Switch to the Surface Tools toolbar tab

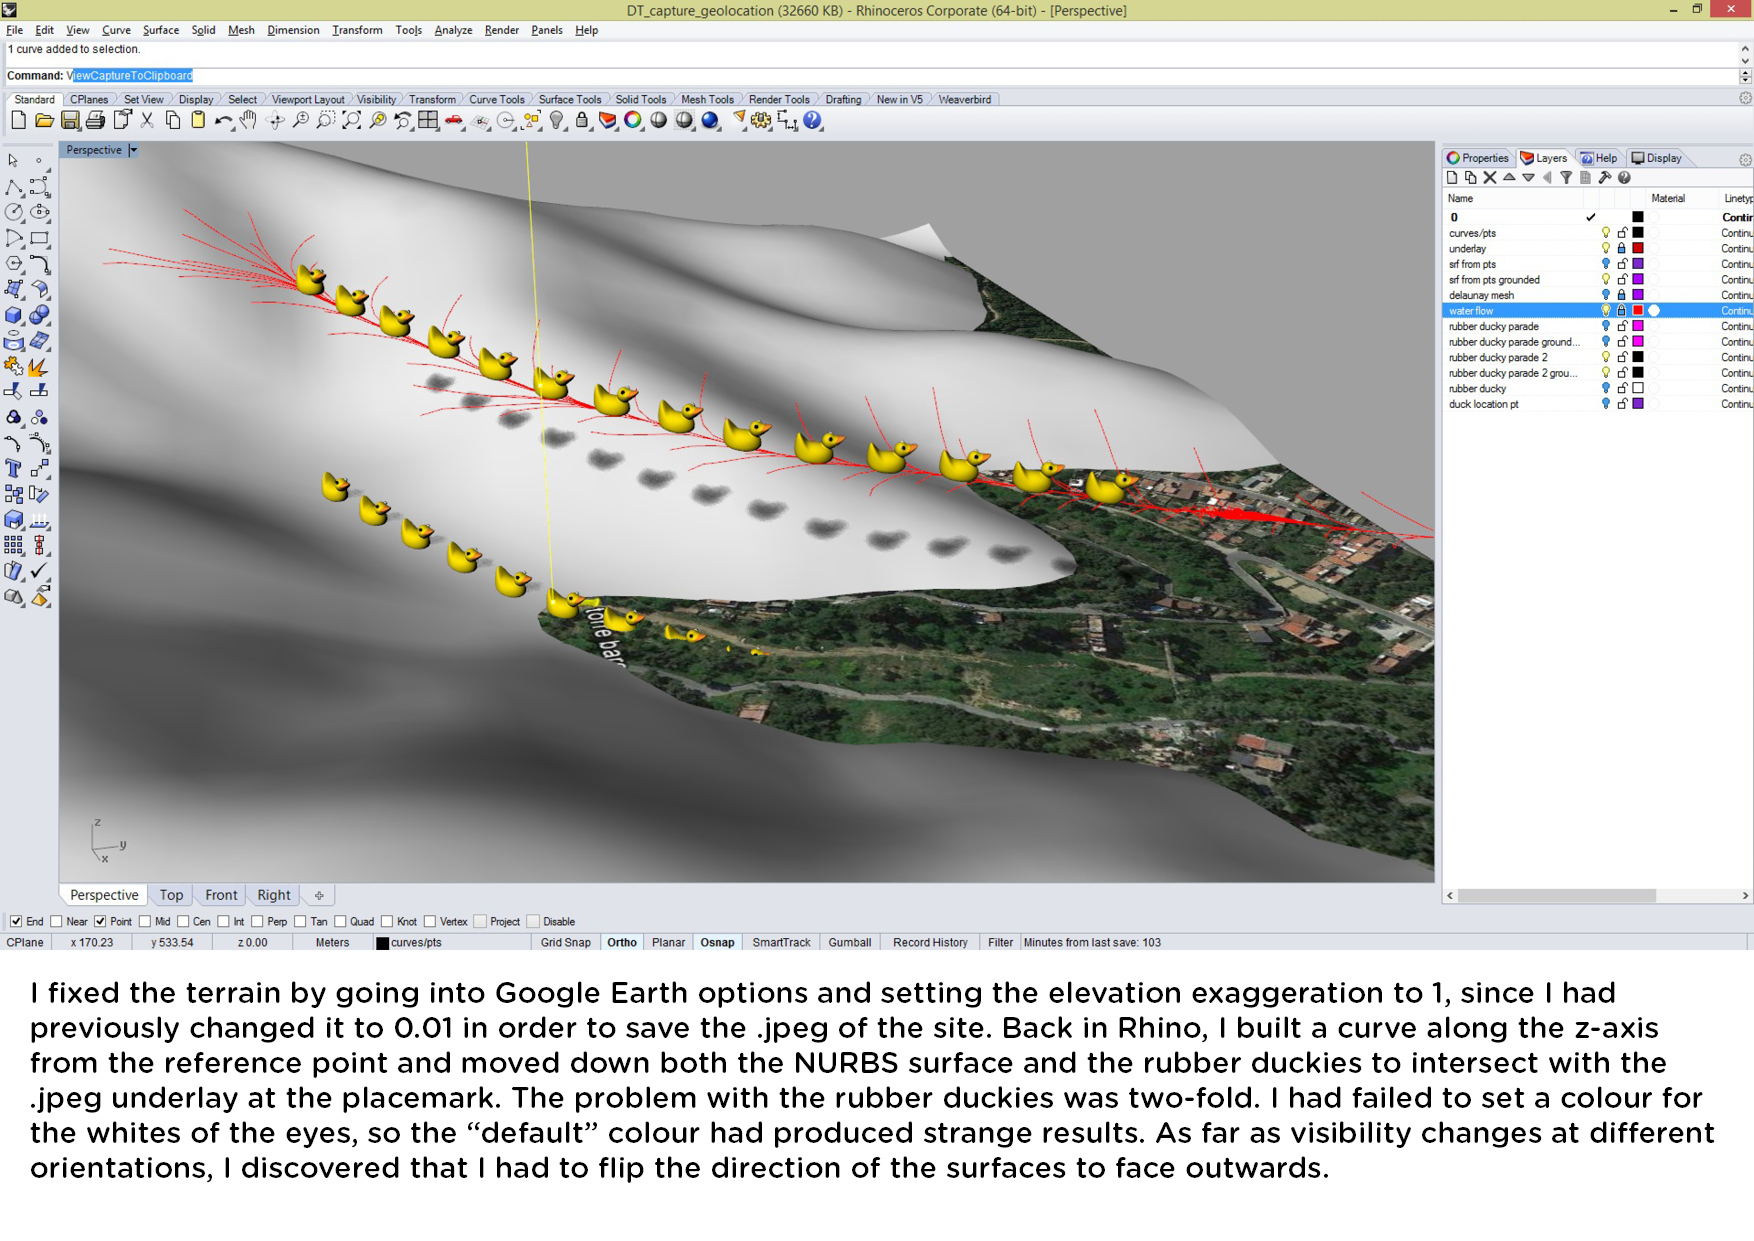(x=569, y=99)
